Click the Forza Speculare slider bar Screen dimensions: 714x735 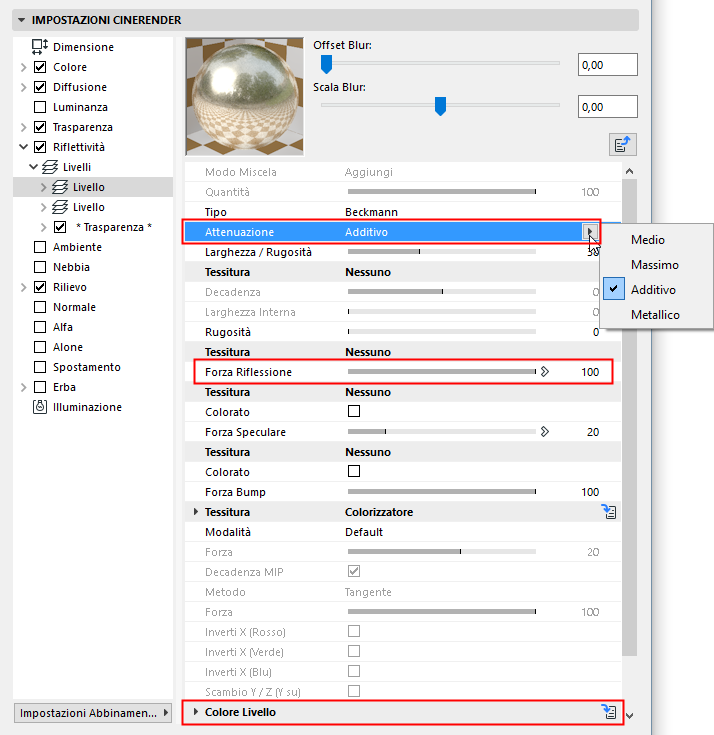click(442, 432)
